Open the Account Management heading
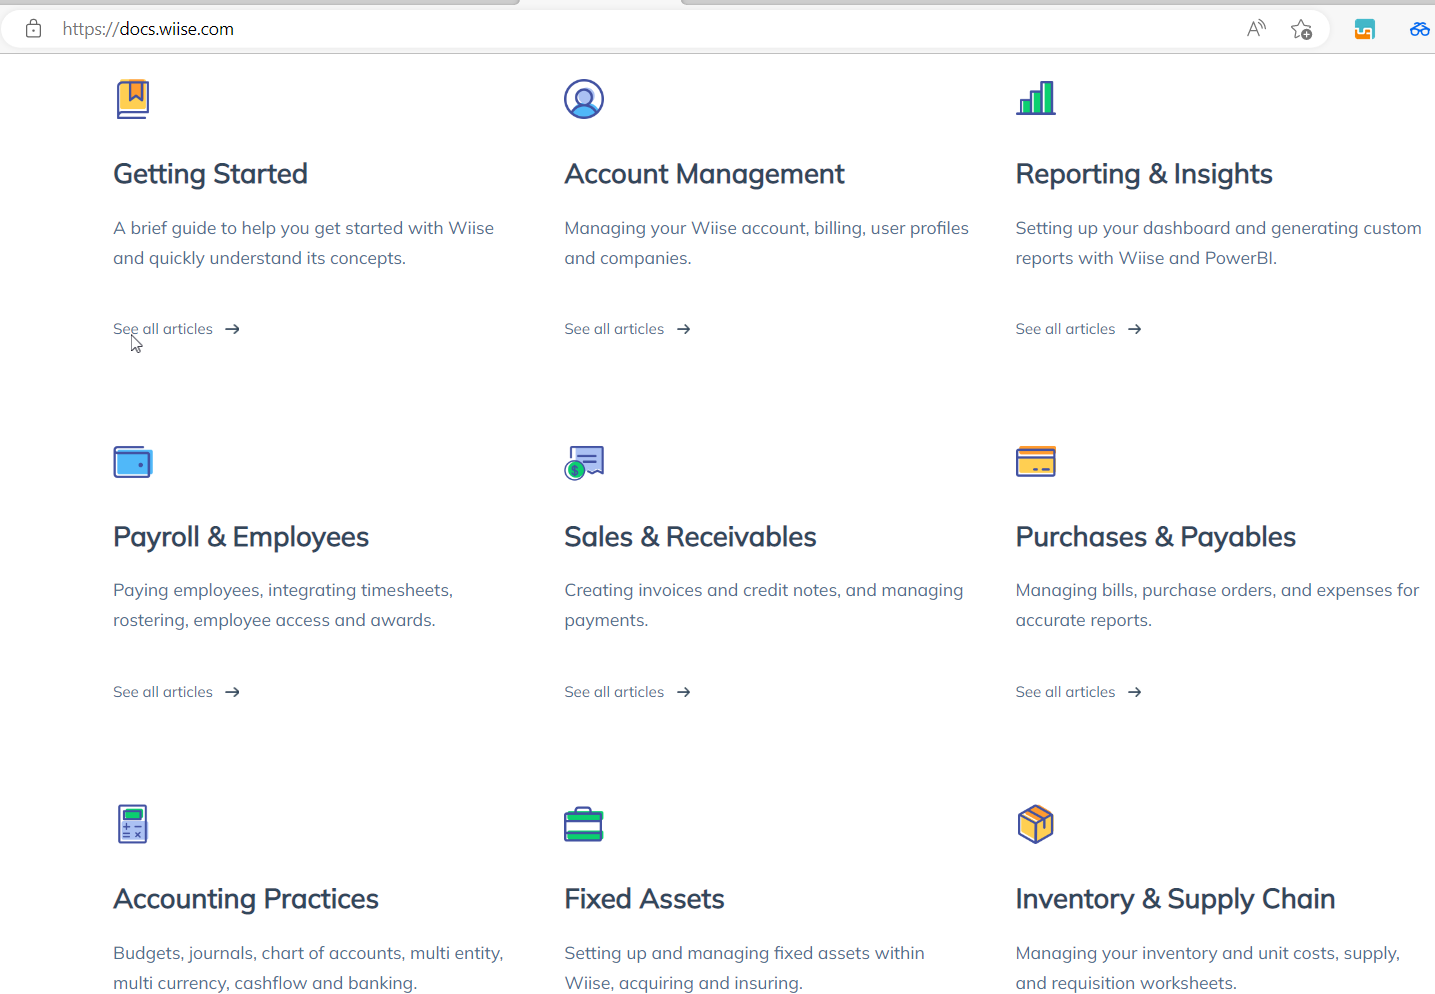The image size is (1435, 994). (x=704, y=174)
